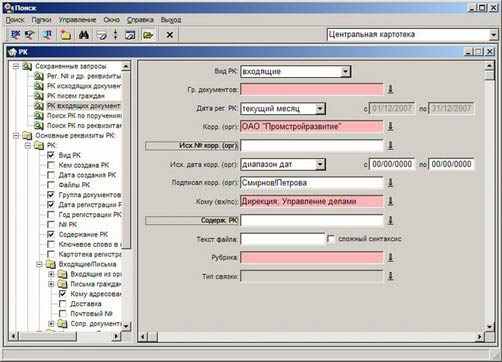The image size is (502, 362).
Task: Click the binoculars find icon
Action: tap(84, 34)
